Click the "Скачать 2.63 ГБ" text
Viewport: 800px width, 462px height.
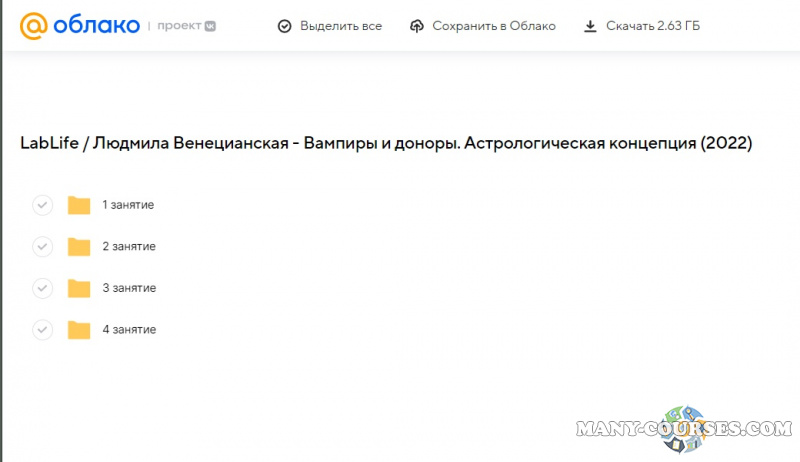pyautogui.click(x=653, y=26)
